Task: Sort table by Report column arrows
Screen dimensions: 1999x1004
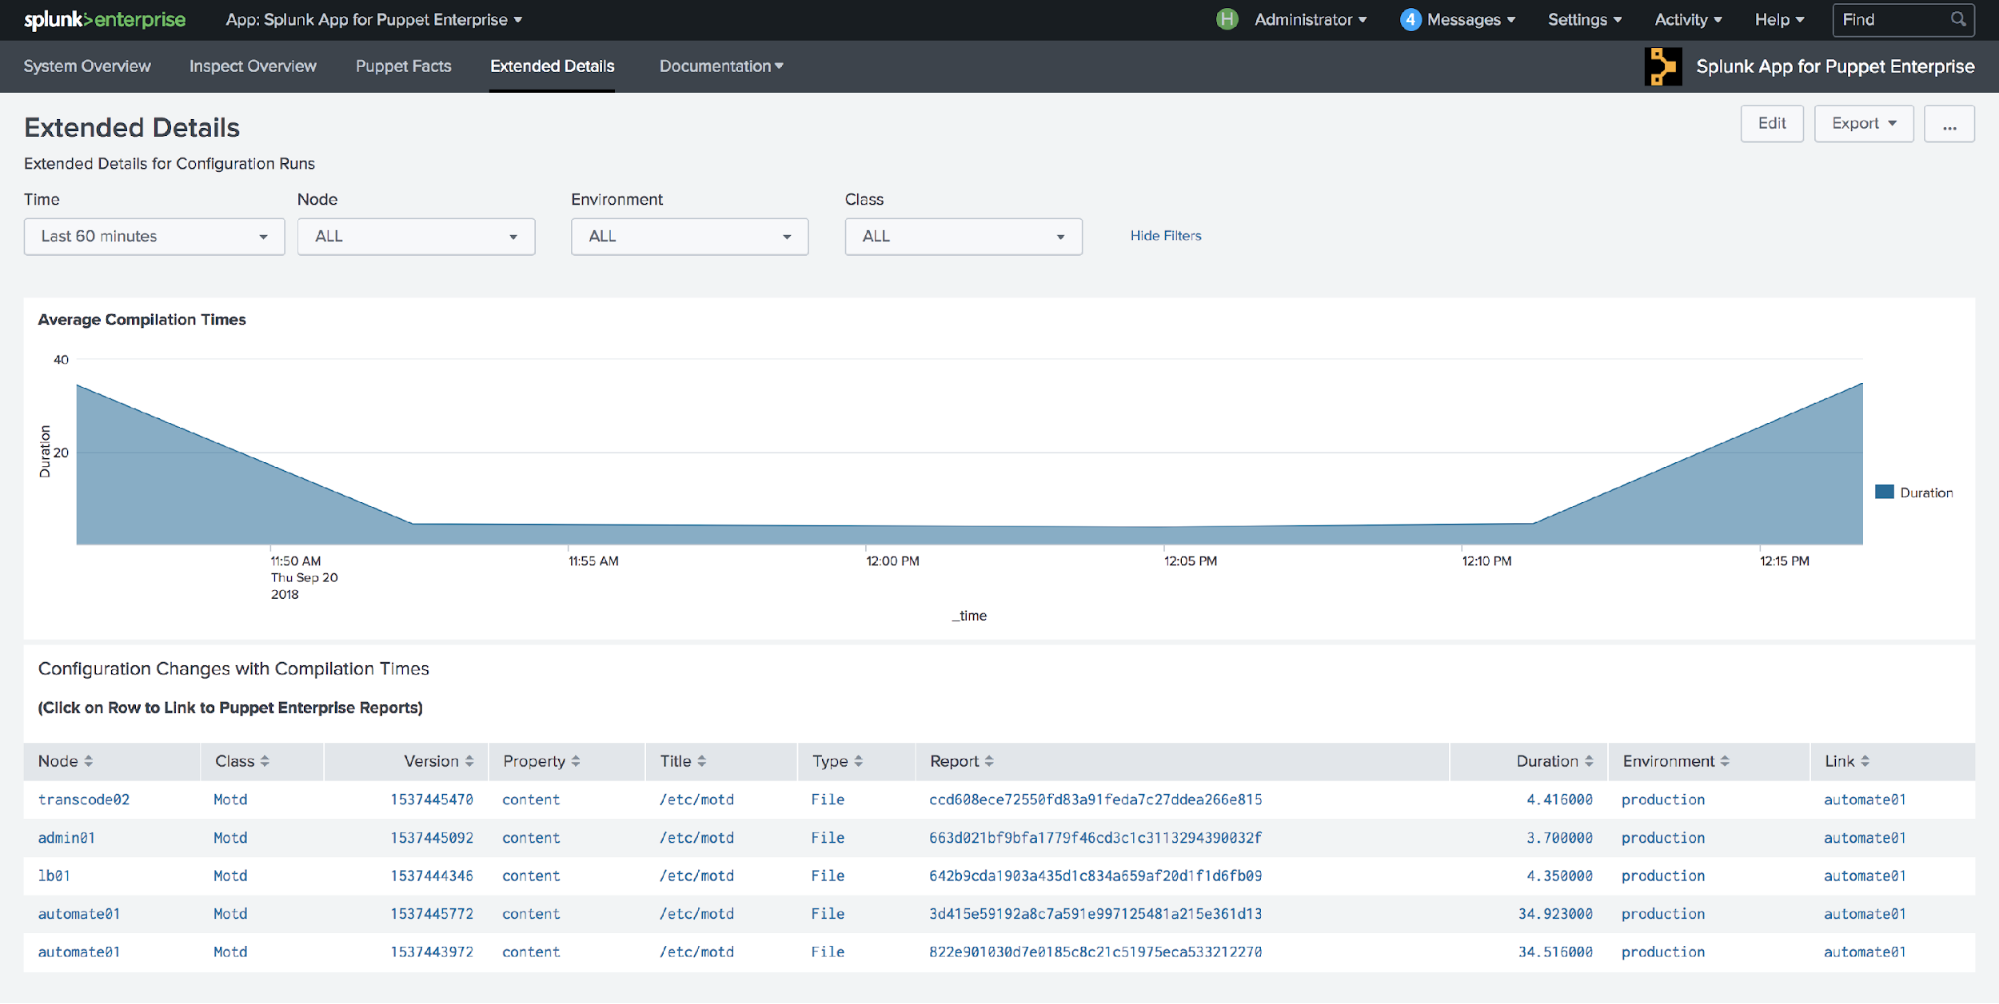Action: [x=989, y=761]
